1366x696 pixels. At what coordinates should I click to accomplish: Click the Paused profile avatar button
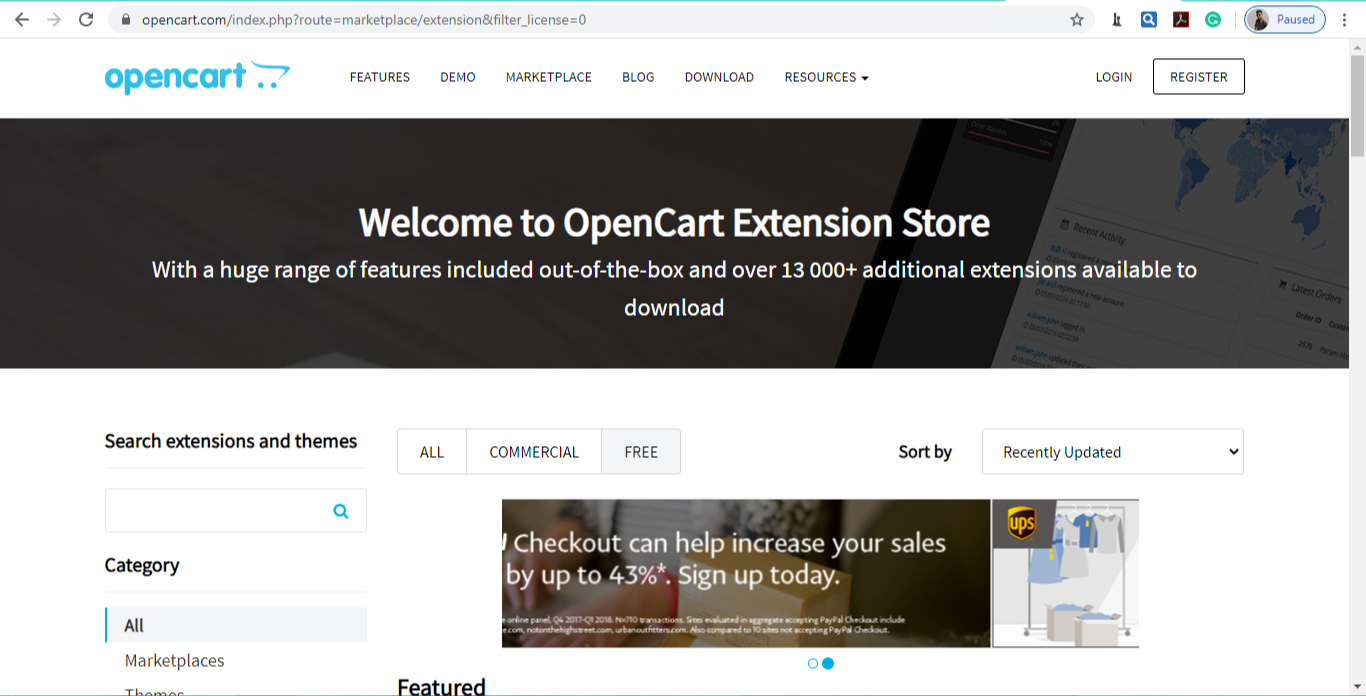(1285, 19)
